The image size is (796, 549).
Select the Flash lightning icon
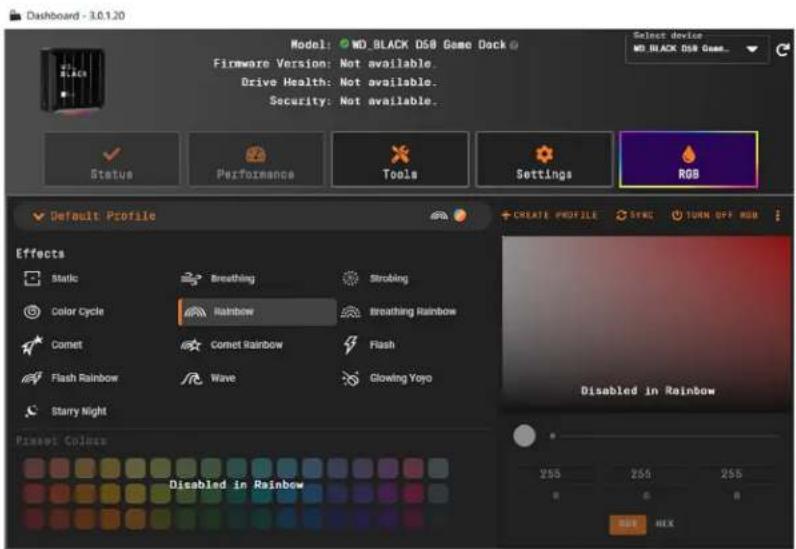tap(350, 345)
